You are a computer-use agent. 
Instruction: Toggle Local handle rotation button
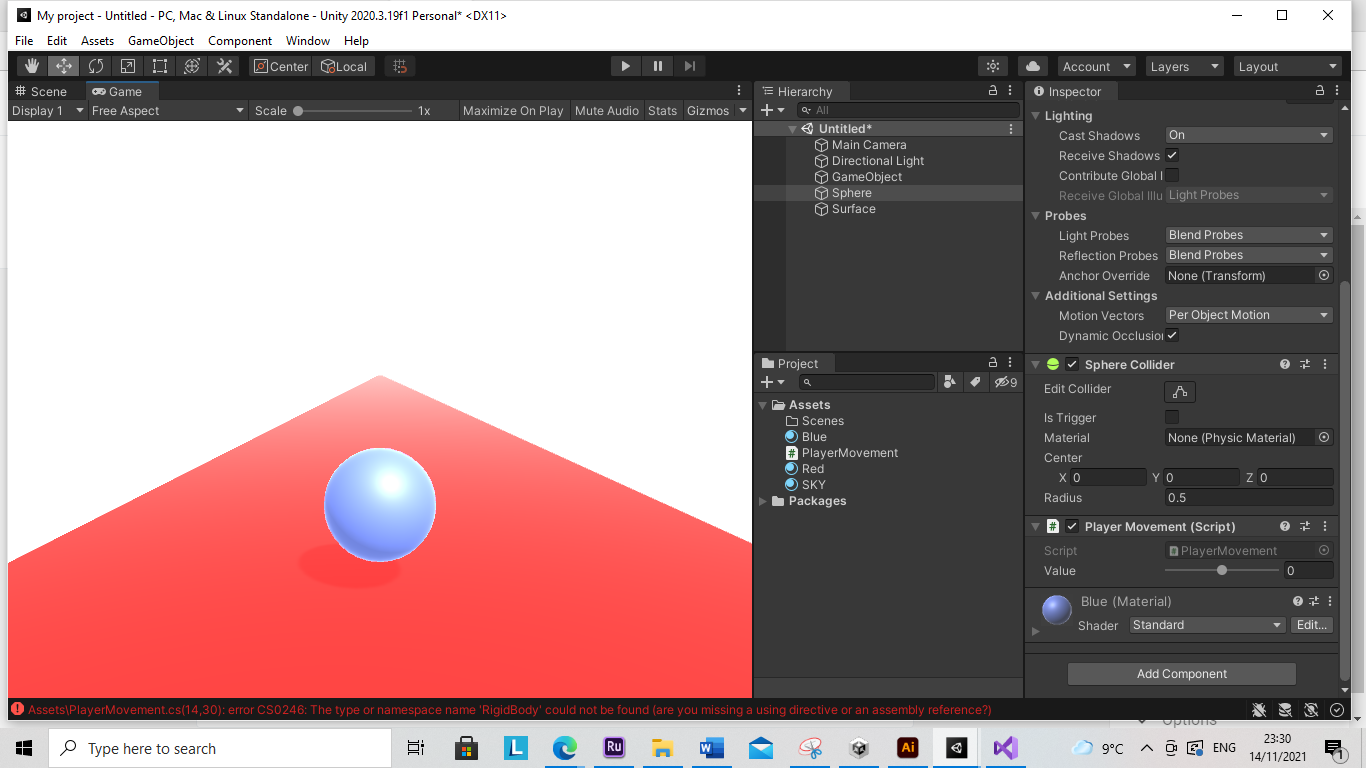pyautogui.click(x=344, y=66)
